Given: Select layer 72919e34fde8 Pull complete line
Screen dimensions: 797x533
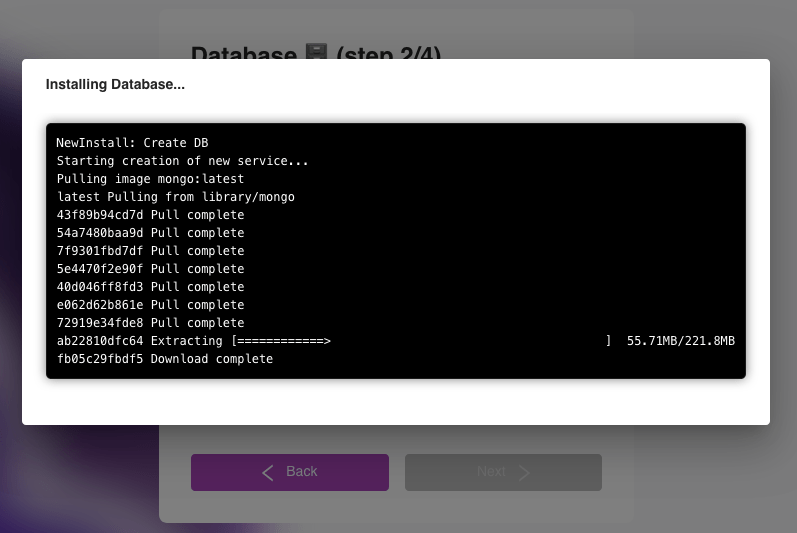Looking at the screenshot, I should click(150, 323).
